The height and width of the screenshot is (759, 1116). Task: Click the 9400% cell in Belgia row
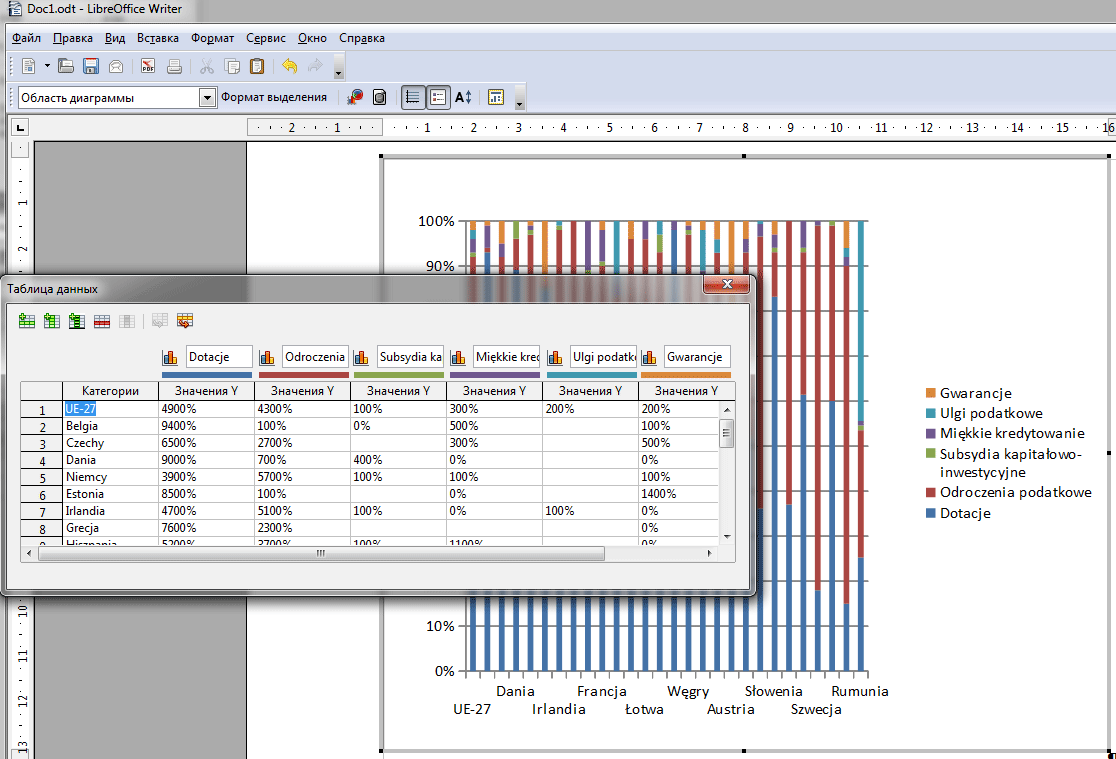point(206,426)
